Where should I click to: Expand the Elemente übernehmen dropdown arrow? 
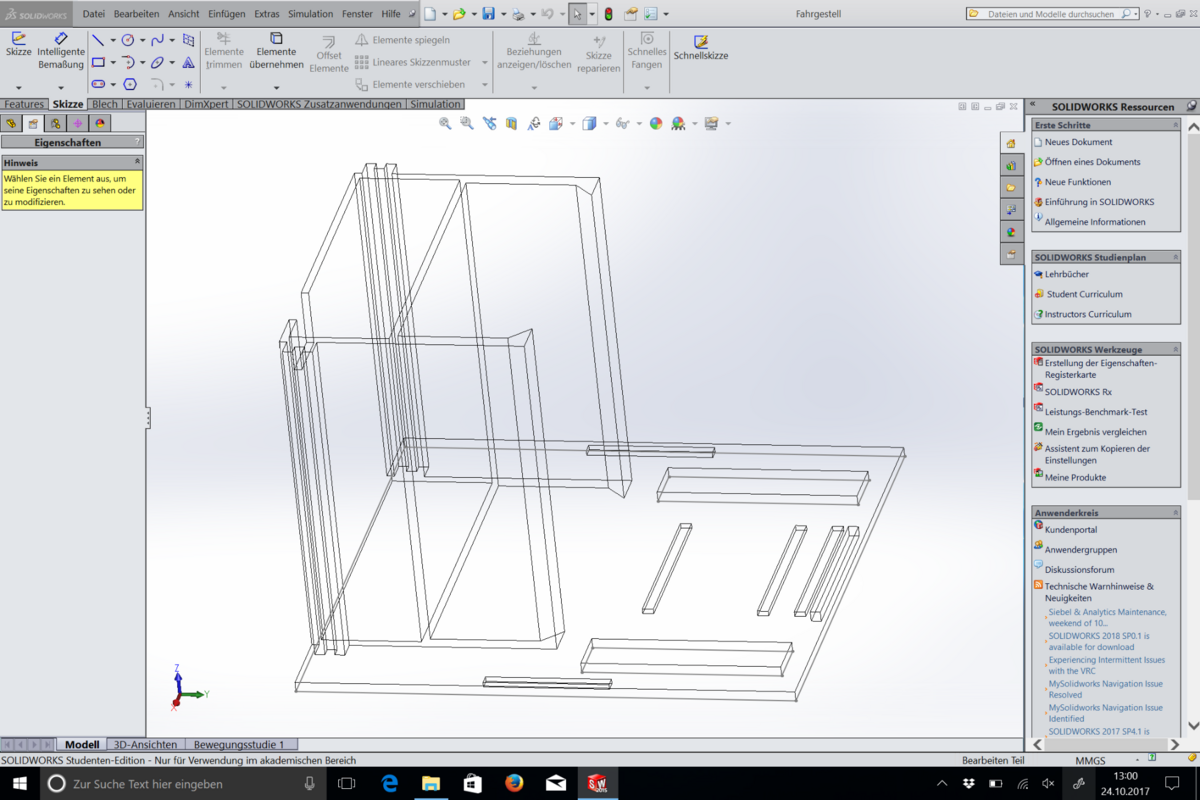tap(276, 87)
